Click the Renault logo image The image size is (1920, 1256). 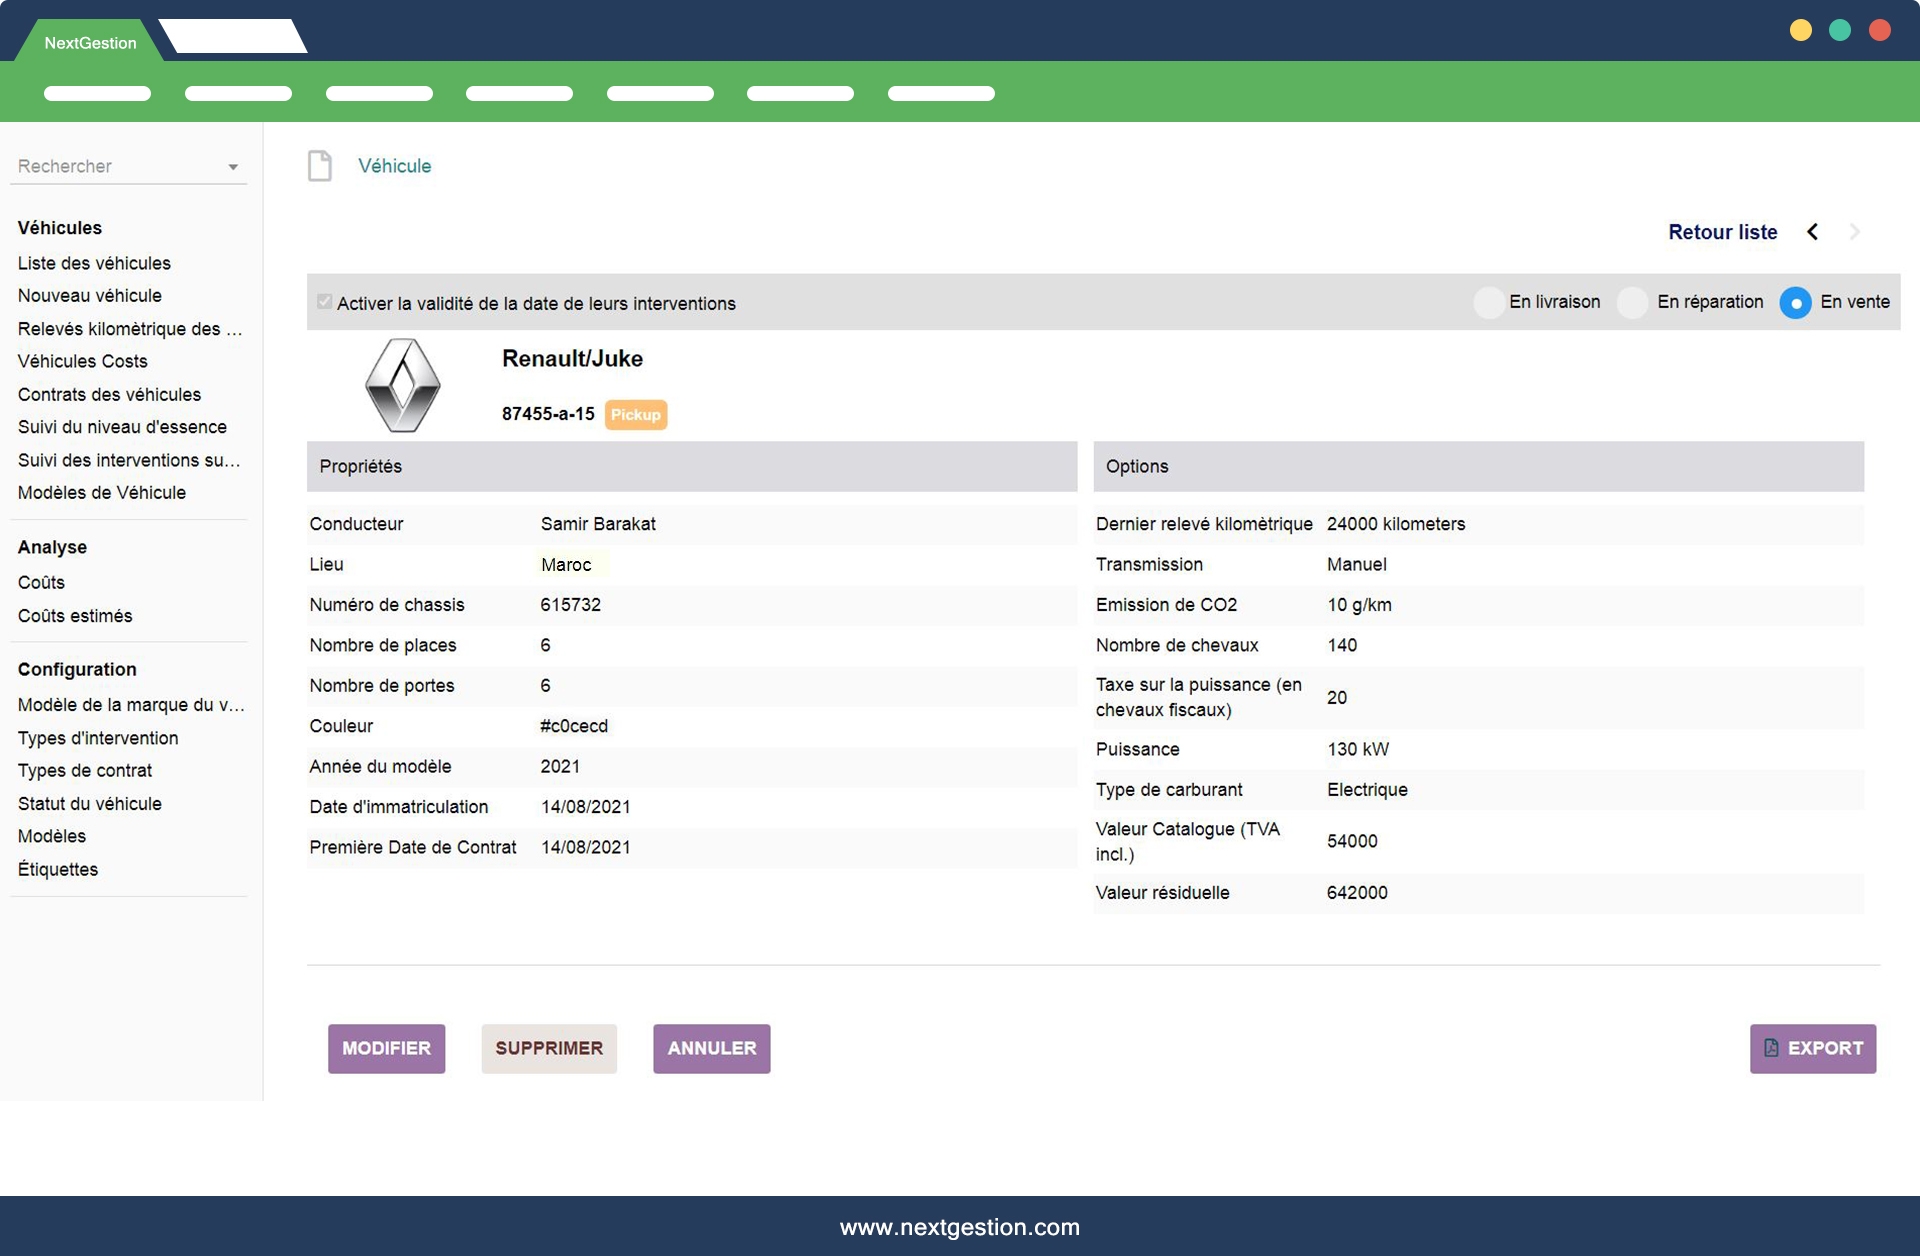[x=402, y=385]
